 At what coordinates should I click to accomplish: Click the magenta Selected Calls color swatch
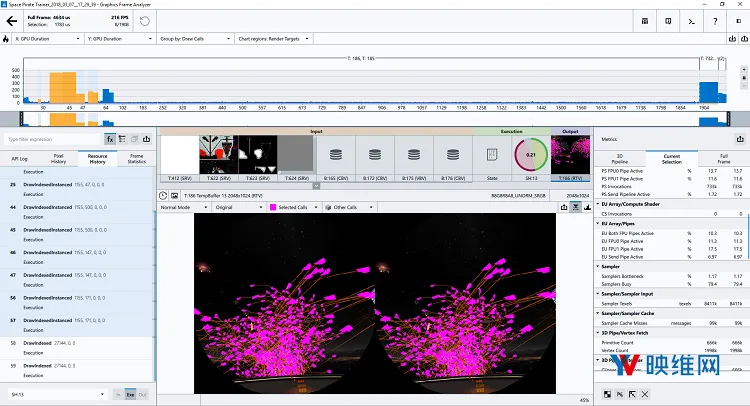pos(273,207)
